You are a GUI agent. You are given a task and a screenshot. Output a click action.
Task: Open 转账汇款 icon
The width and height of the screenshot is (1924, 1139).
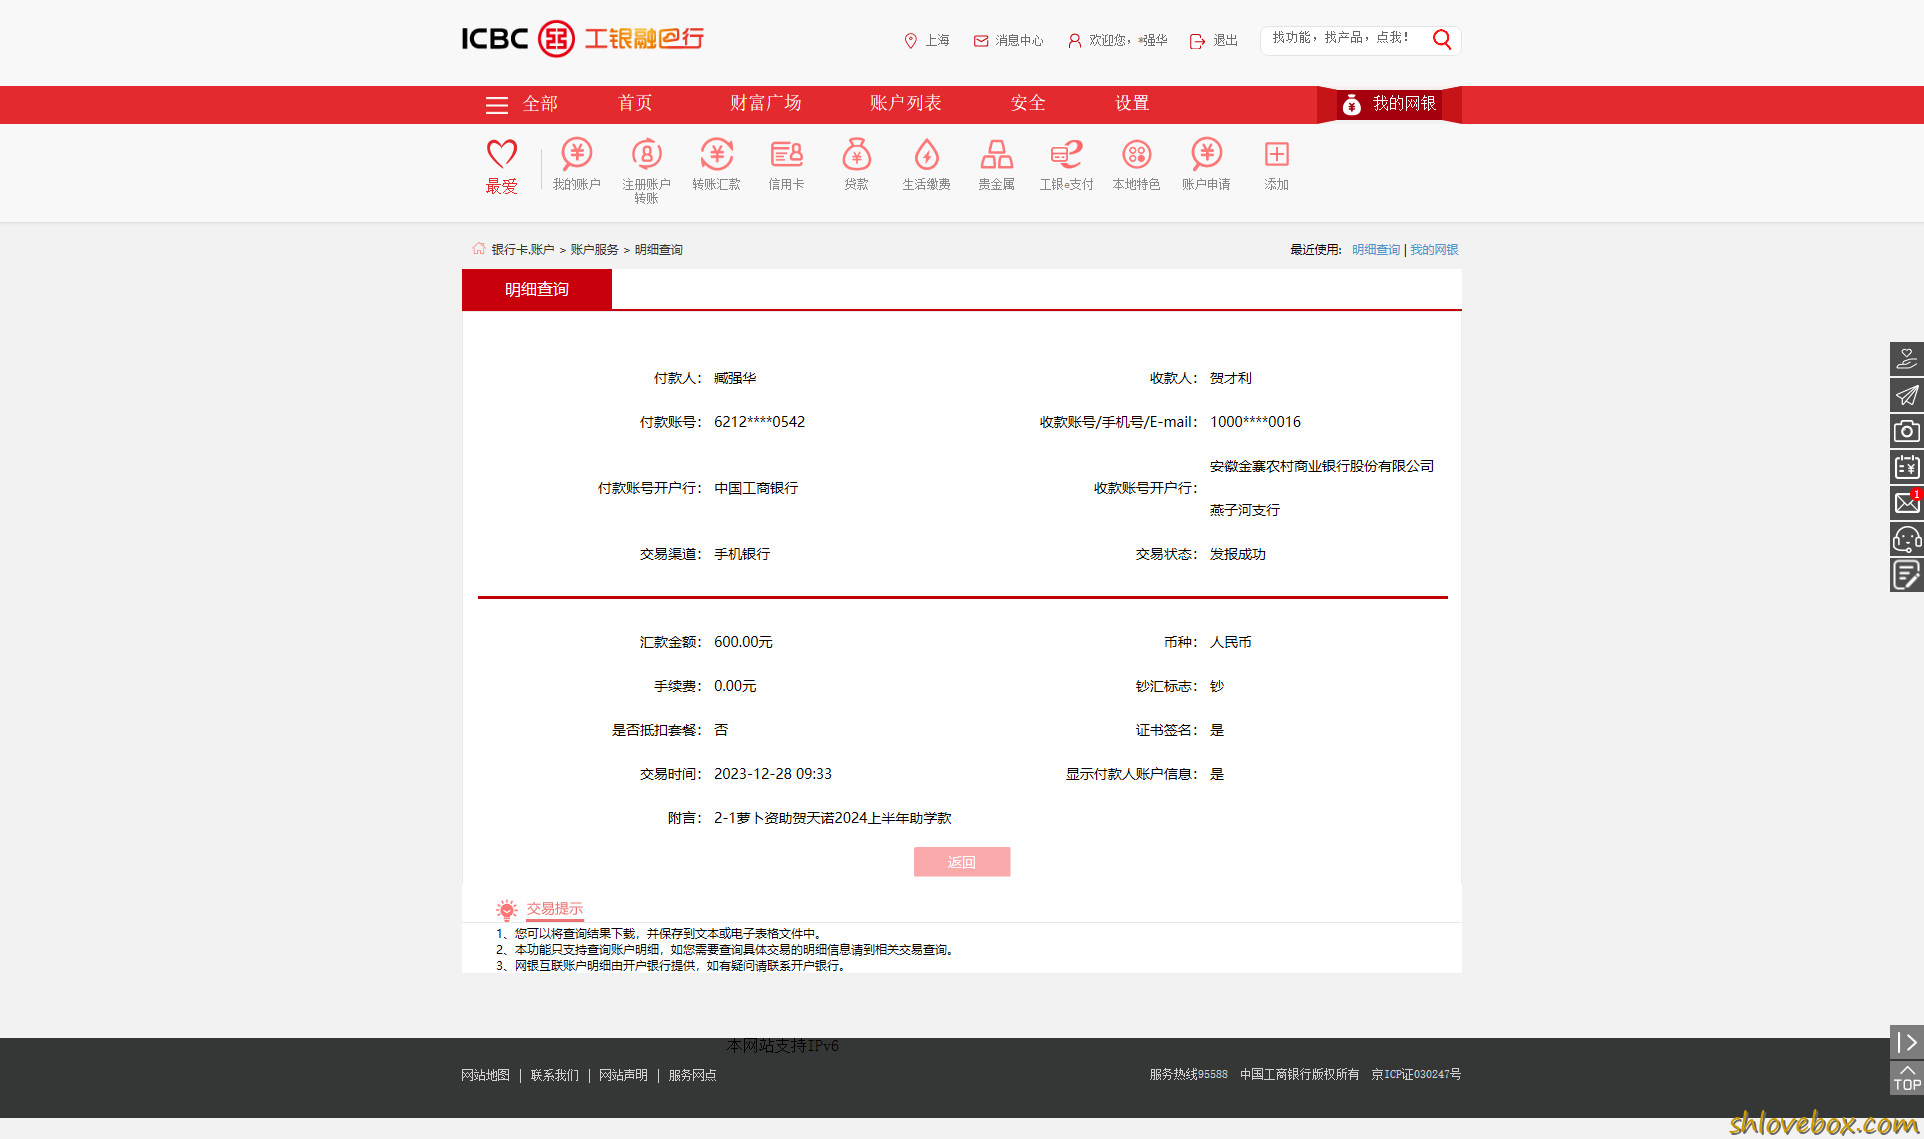pos(717,154)
